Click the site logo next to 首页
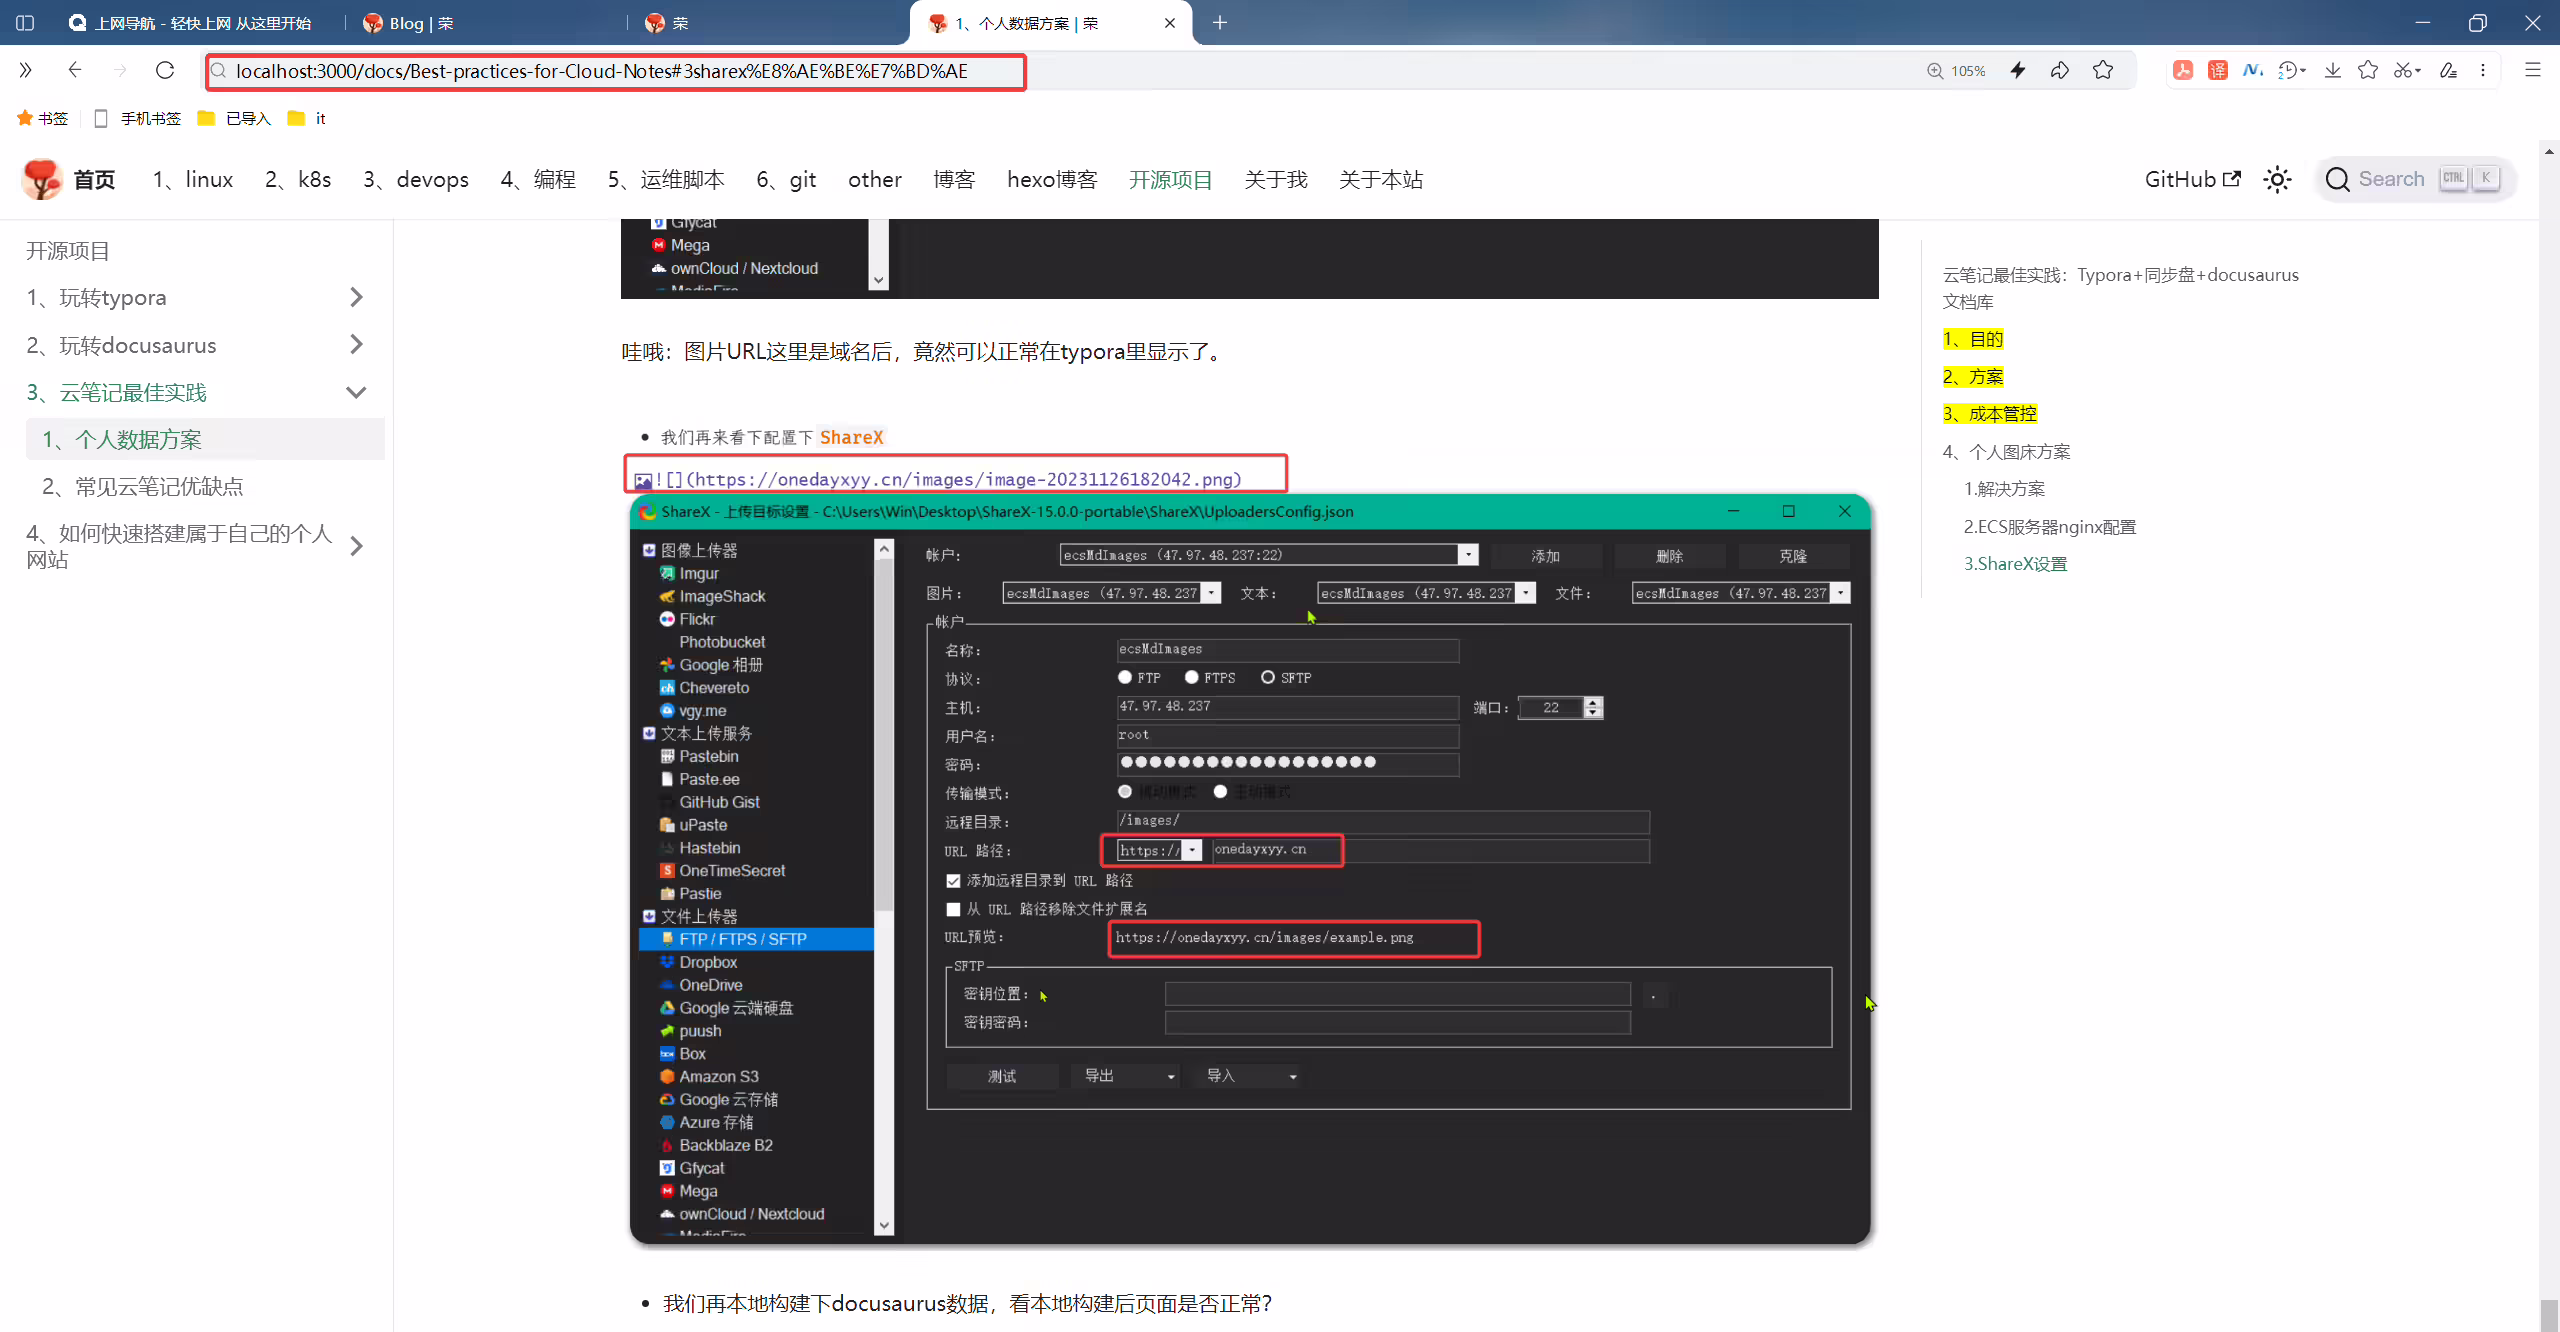2560x1332 pixels. pyautogui.click(x=42, y=179)
